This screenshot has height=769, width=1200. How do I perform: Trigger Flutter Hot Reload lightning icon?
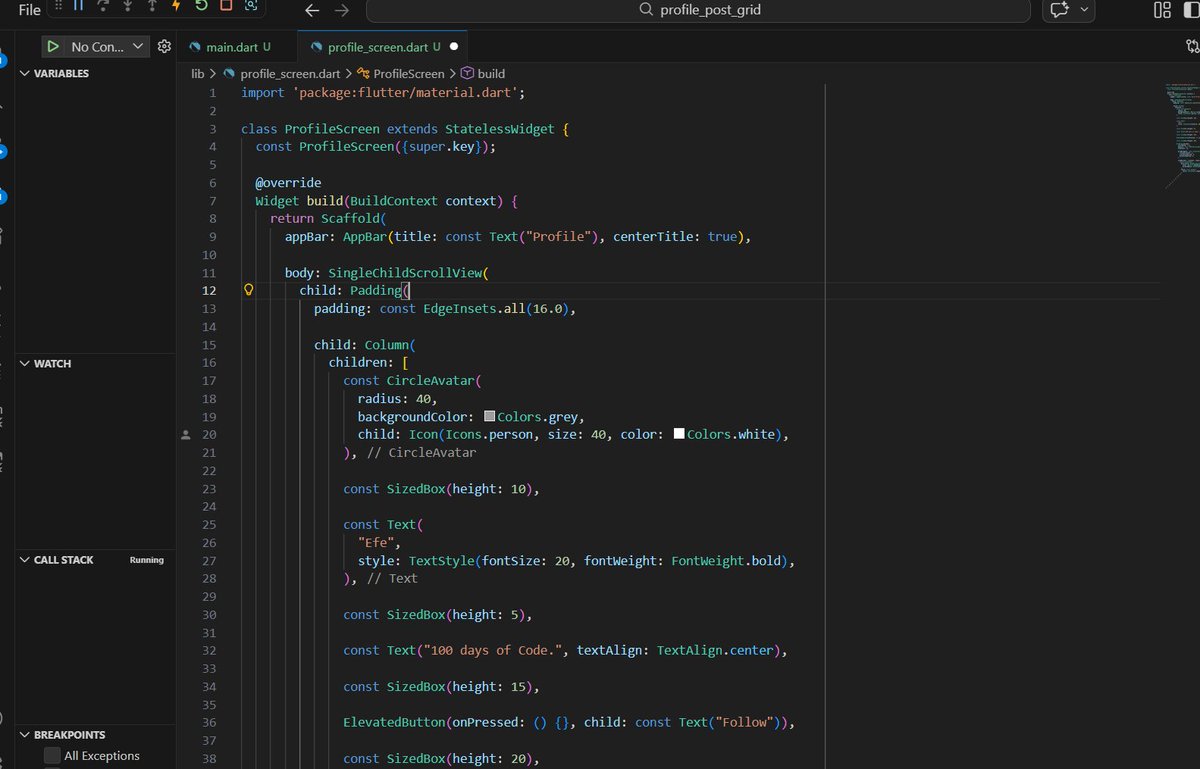click(x=176, y=6)
